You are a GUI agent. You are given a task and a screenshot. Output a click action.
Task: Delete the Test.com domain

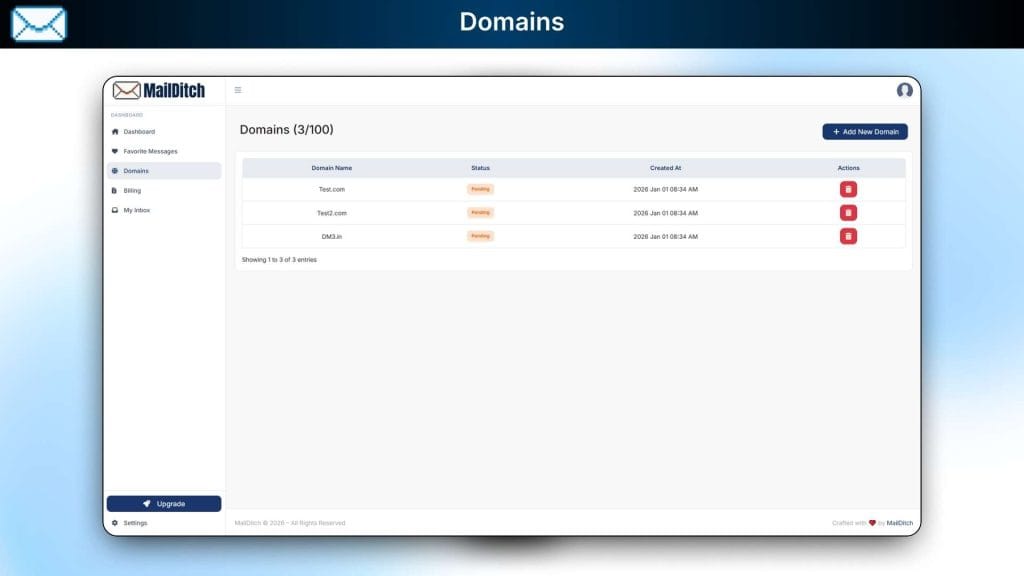(x=848, y=188)
